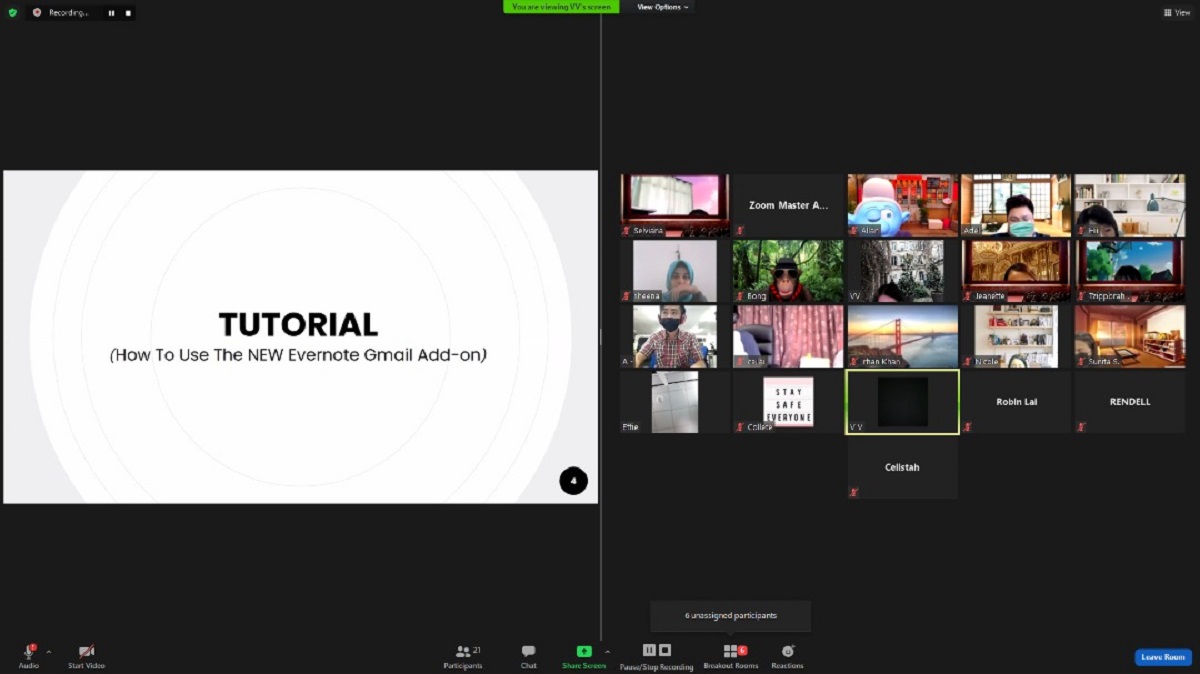This screenshot has height=674, width=1200.
Task: Click the Recording status label
Action: point(68,13)
